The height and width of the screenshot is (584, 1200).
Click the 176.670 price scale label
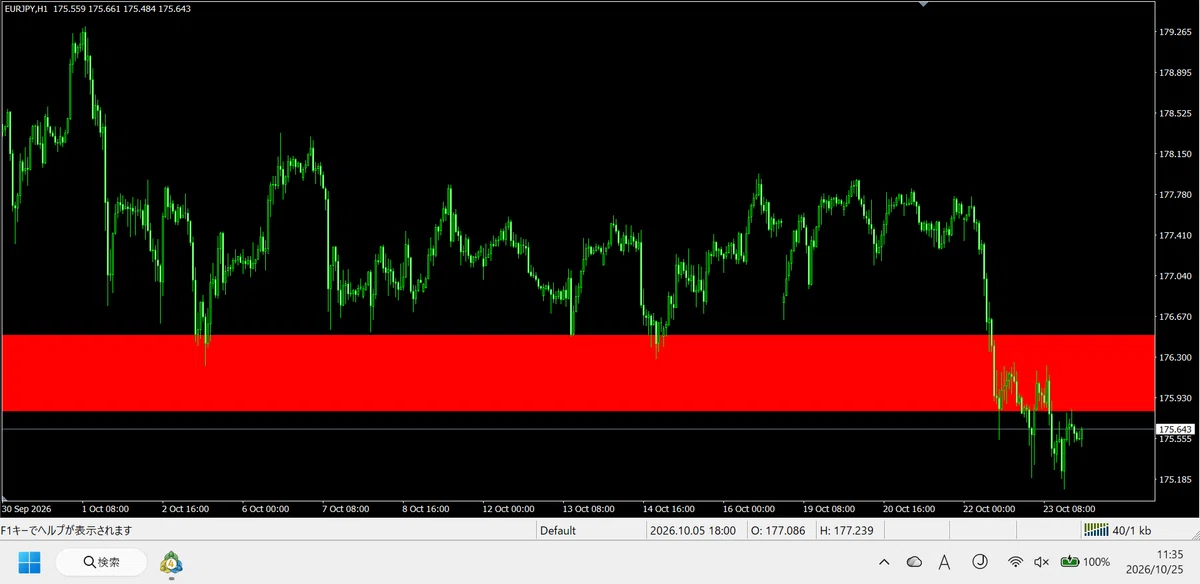coord(1174,317)
